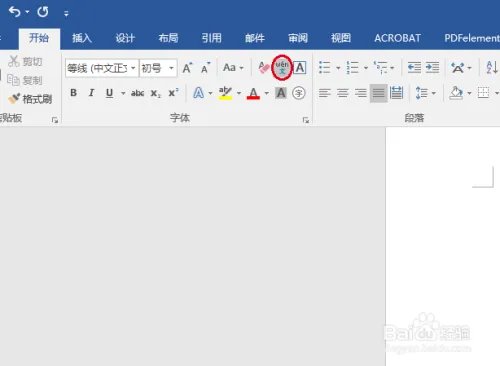
Task: Toggle bold formatting
Action: click(74, 93)
